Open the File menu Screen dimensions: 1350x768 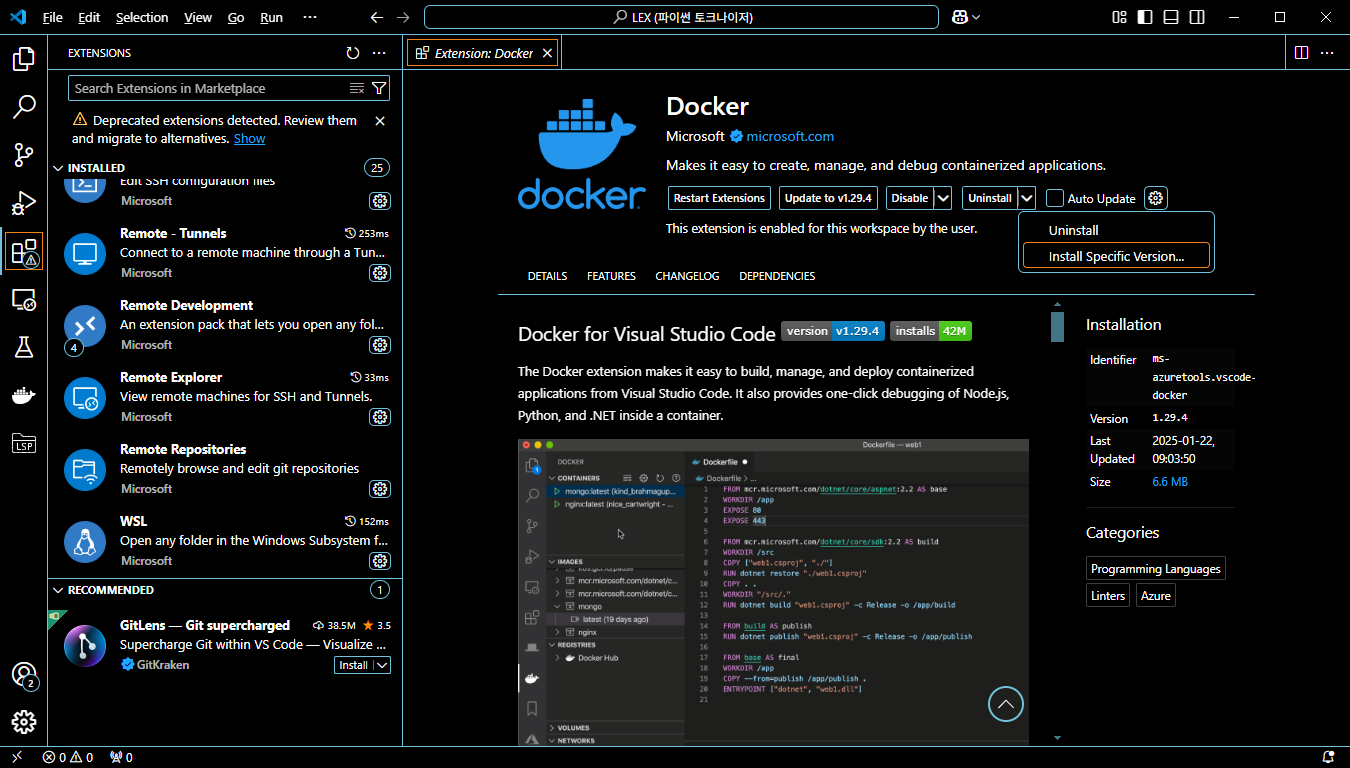(53, 17)
